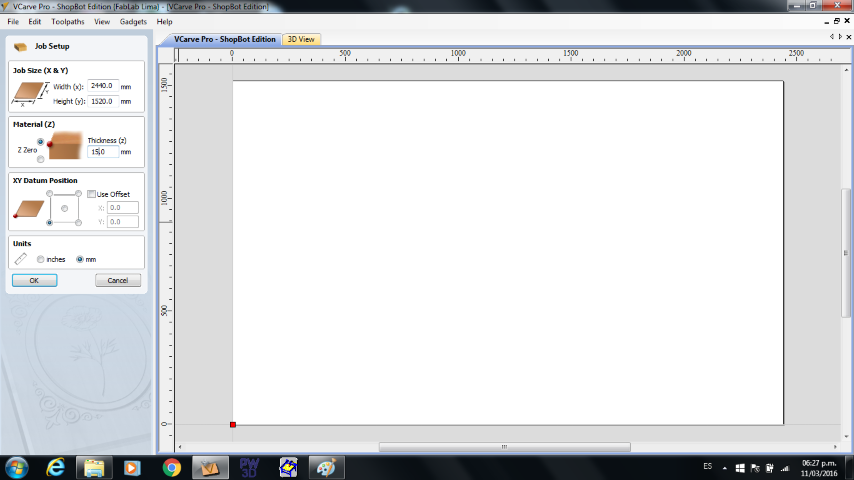Open the Help menu
The width and height of the screenshot is (854, 480).
click(x=164, y=22)
